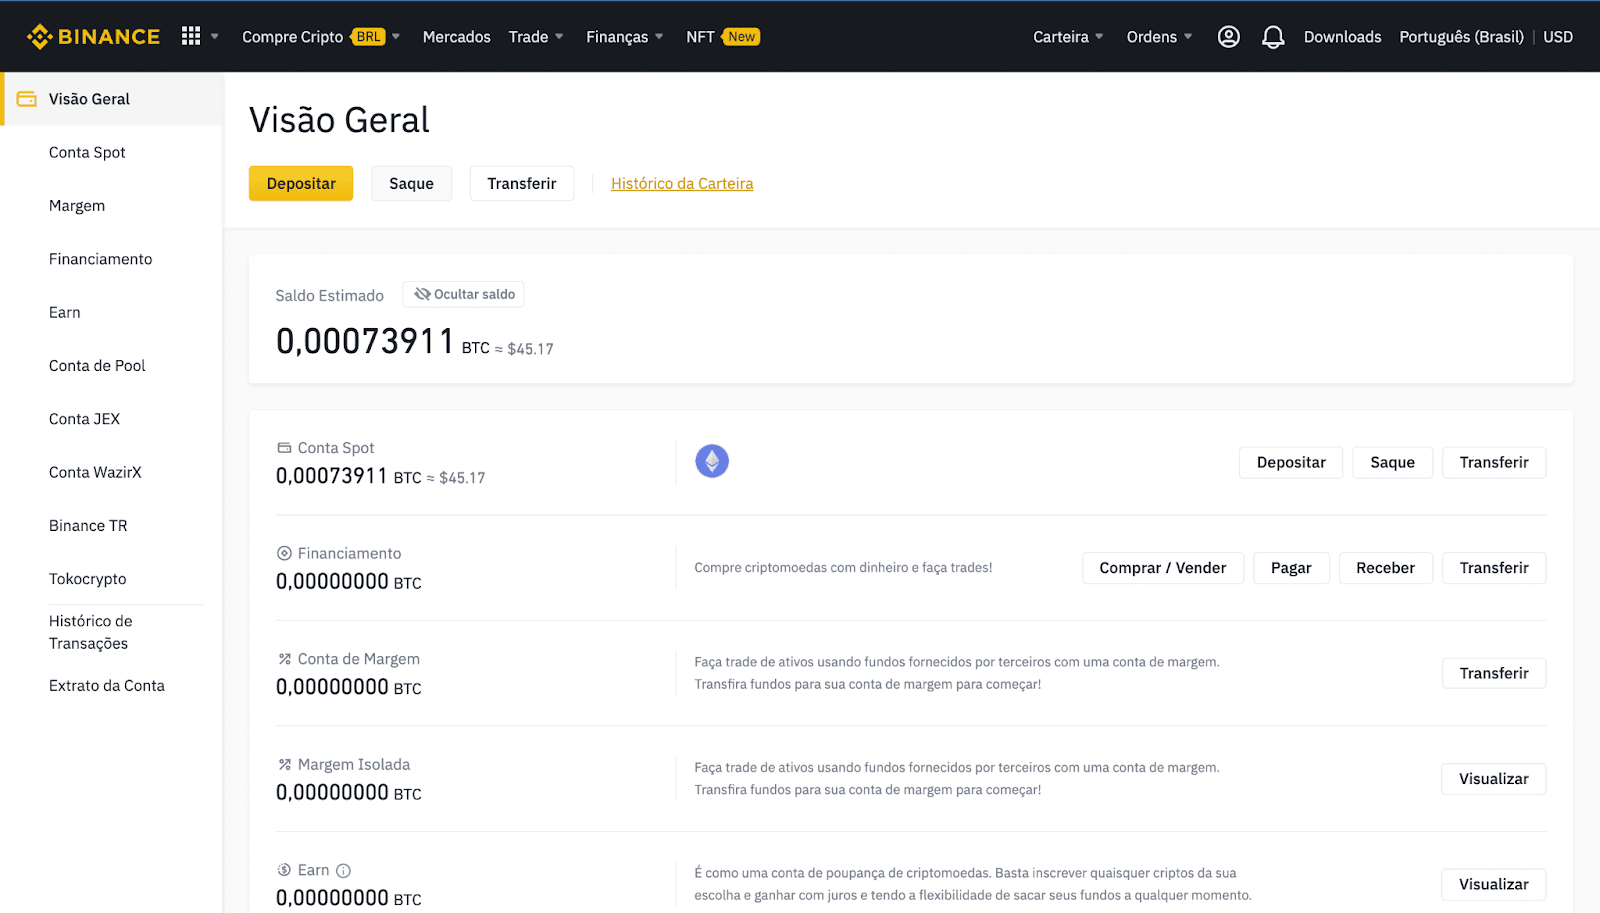
Task: Open the notifications bell icon
Action: tap(1273, 37)
